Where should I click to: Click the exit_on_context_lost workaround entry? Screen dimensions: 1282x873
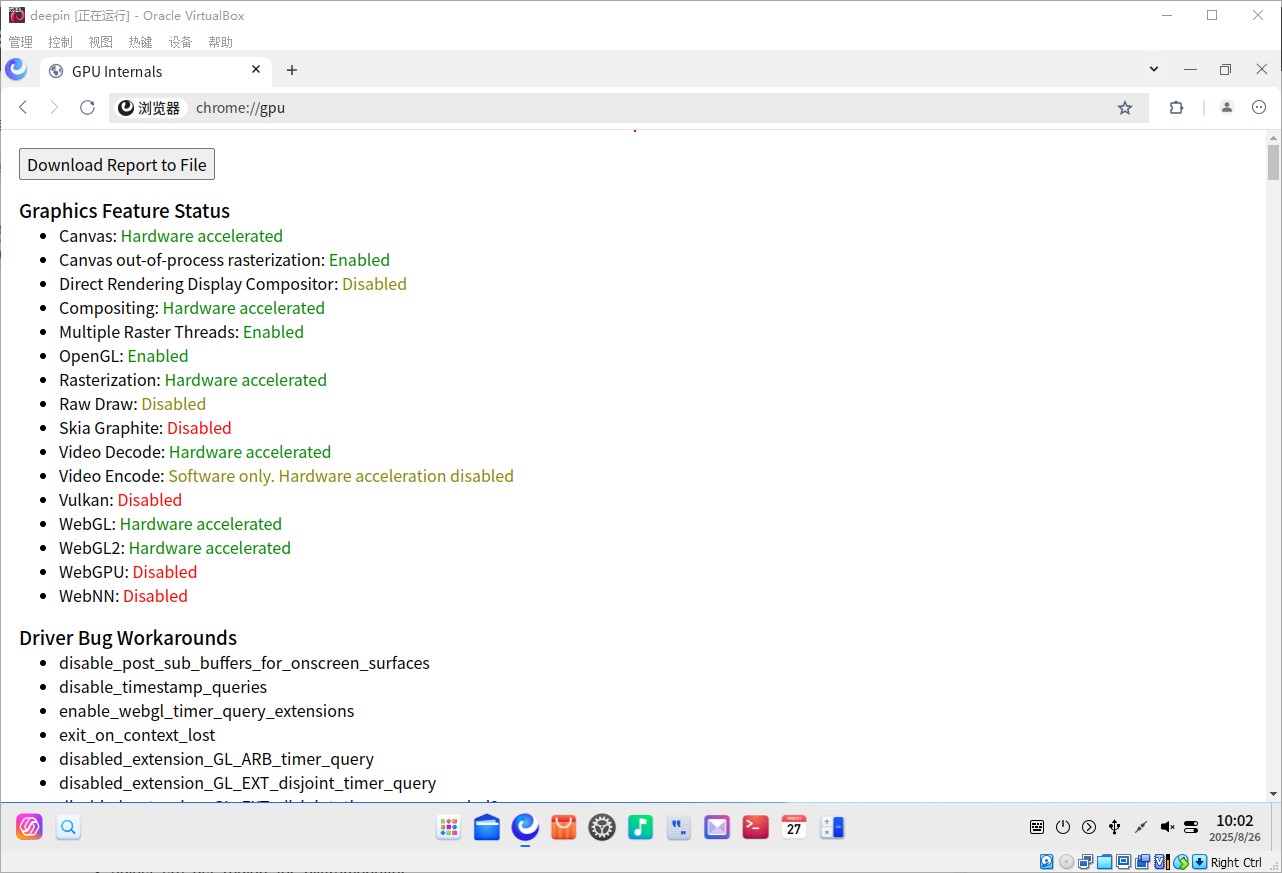pyautogui.click(x=137, y=735)
